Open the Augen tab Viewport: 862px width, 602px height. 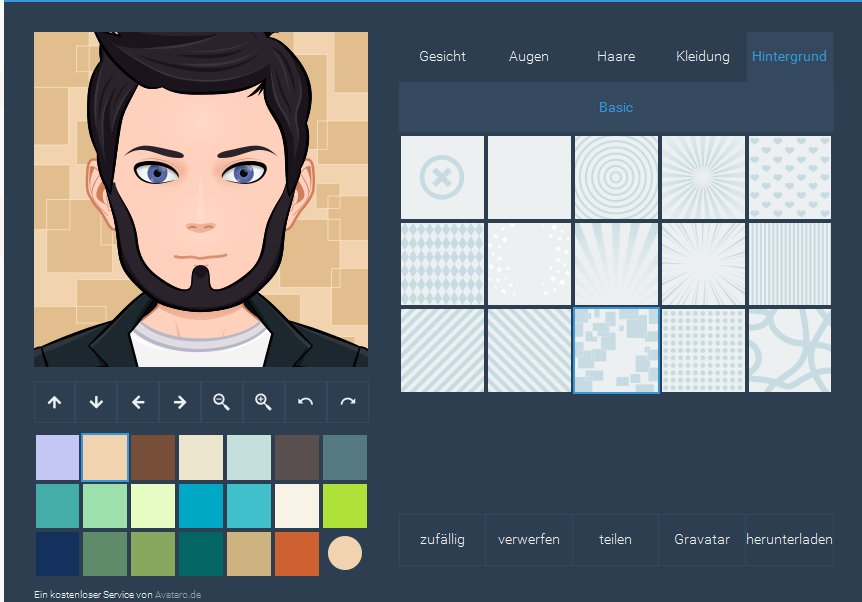point(529,57)
